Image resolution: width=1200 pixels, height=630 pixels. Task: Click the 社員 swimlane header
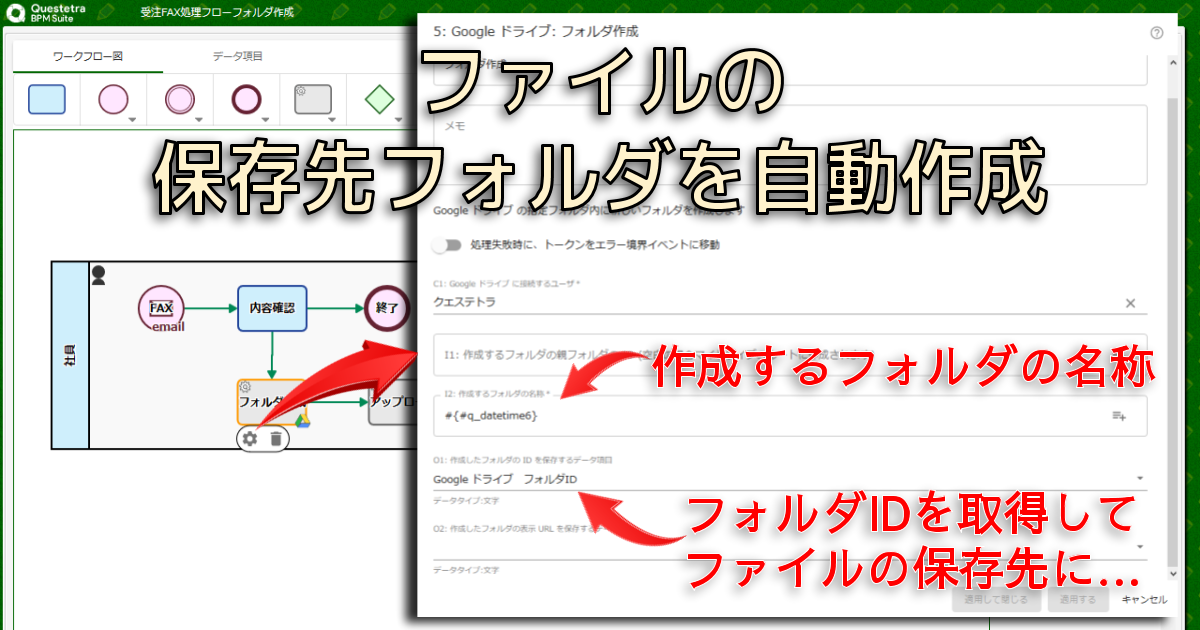[69, 355]
